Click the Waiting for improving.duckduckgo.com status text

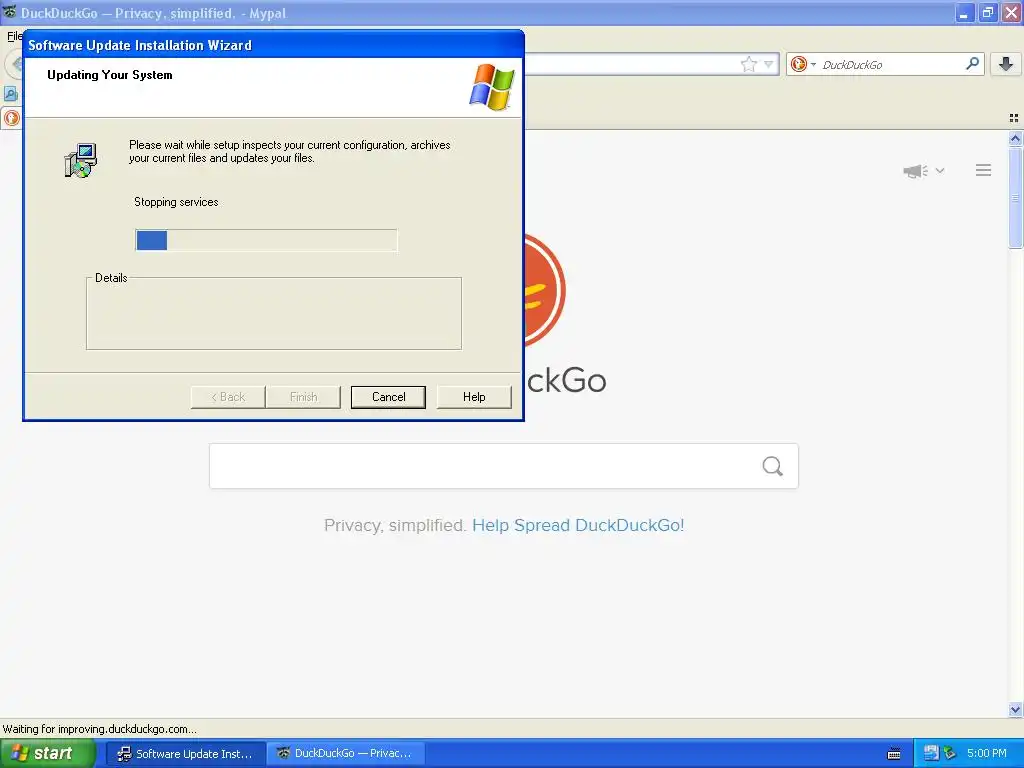pyautogui.click(x=99, y=729)
